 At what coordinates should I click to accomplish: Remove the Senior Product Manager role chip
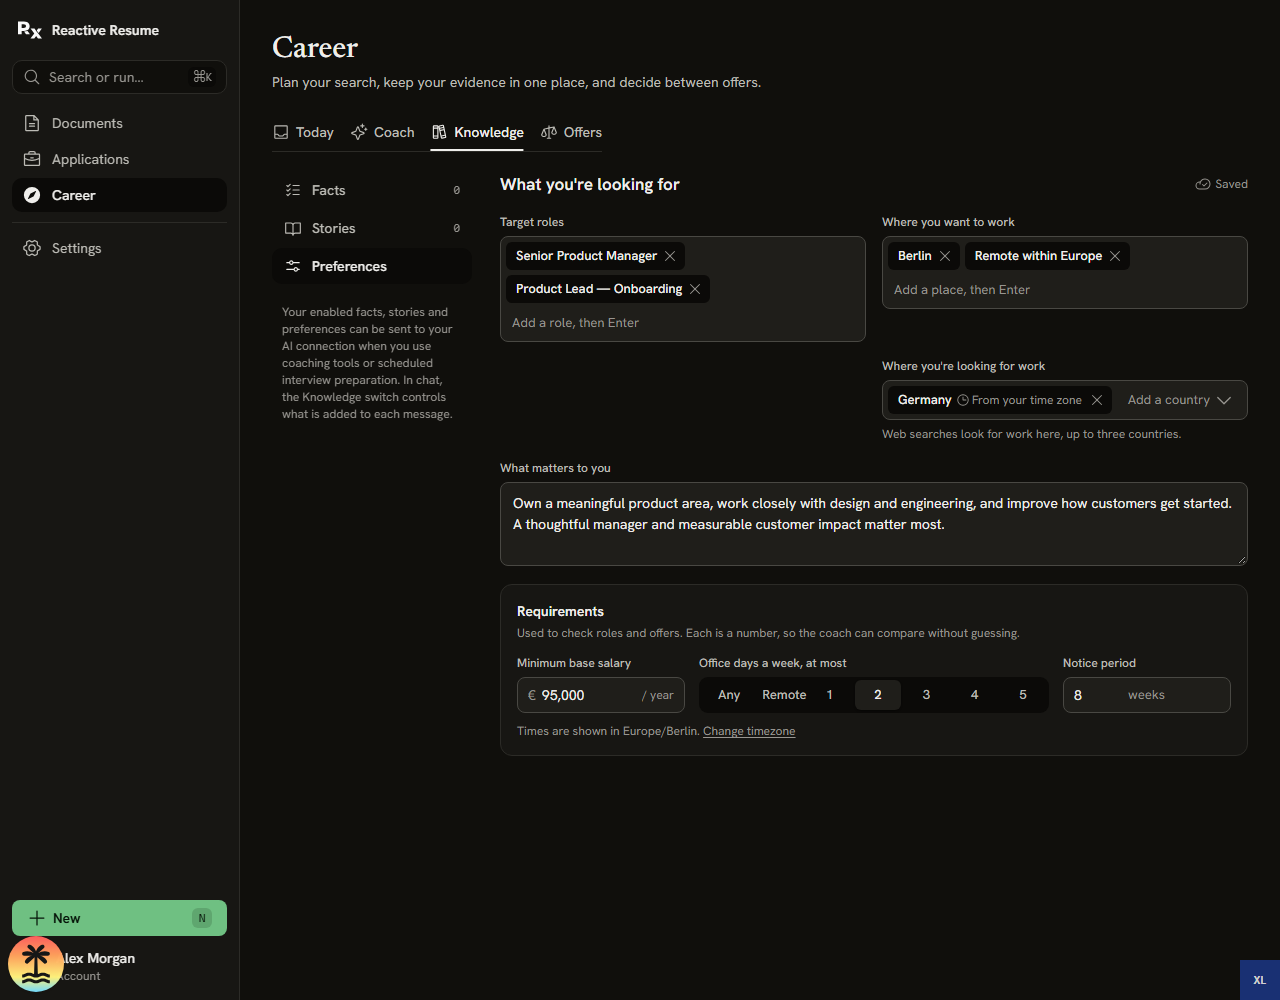tap(670, 256)
